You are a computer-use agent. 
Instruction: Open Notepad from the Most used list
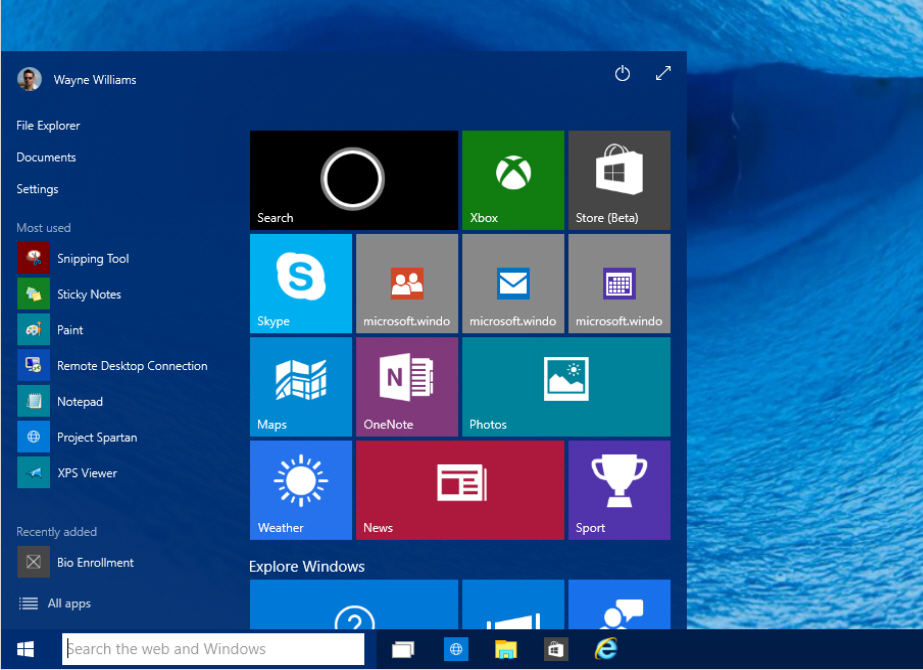60,402
